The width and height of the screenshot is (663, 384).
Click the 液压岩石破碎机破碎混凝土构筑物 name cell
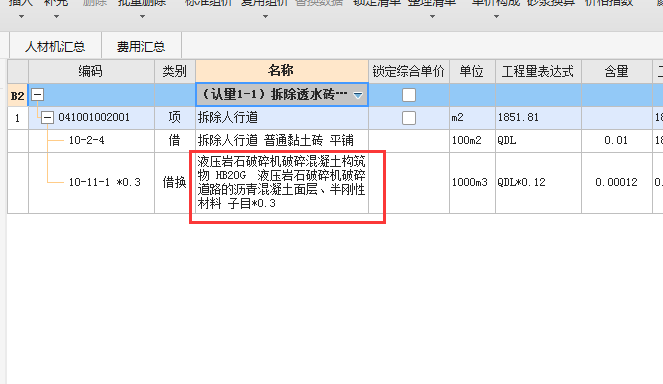[x=282, y=183]
